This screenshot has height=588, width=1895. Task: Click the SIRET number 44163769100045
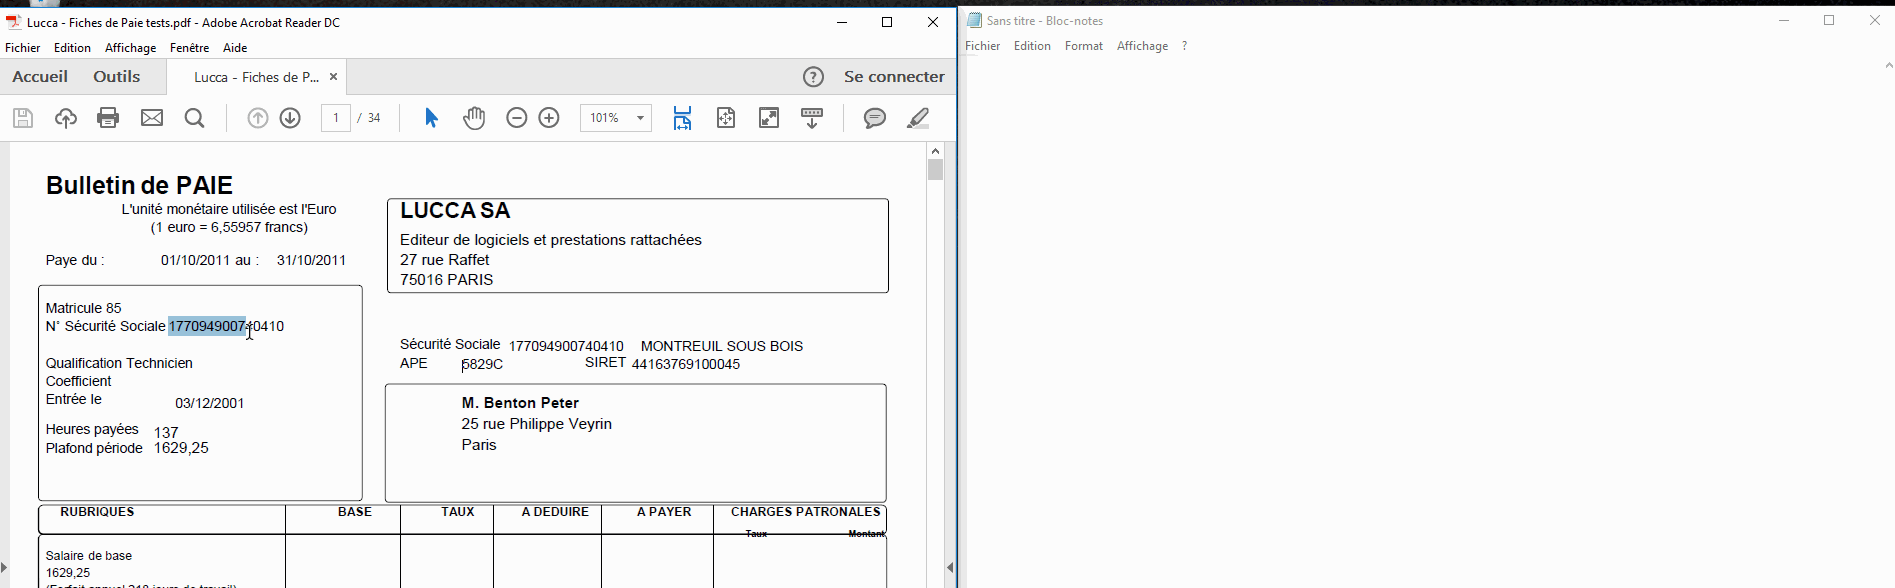pos(686,364)
